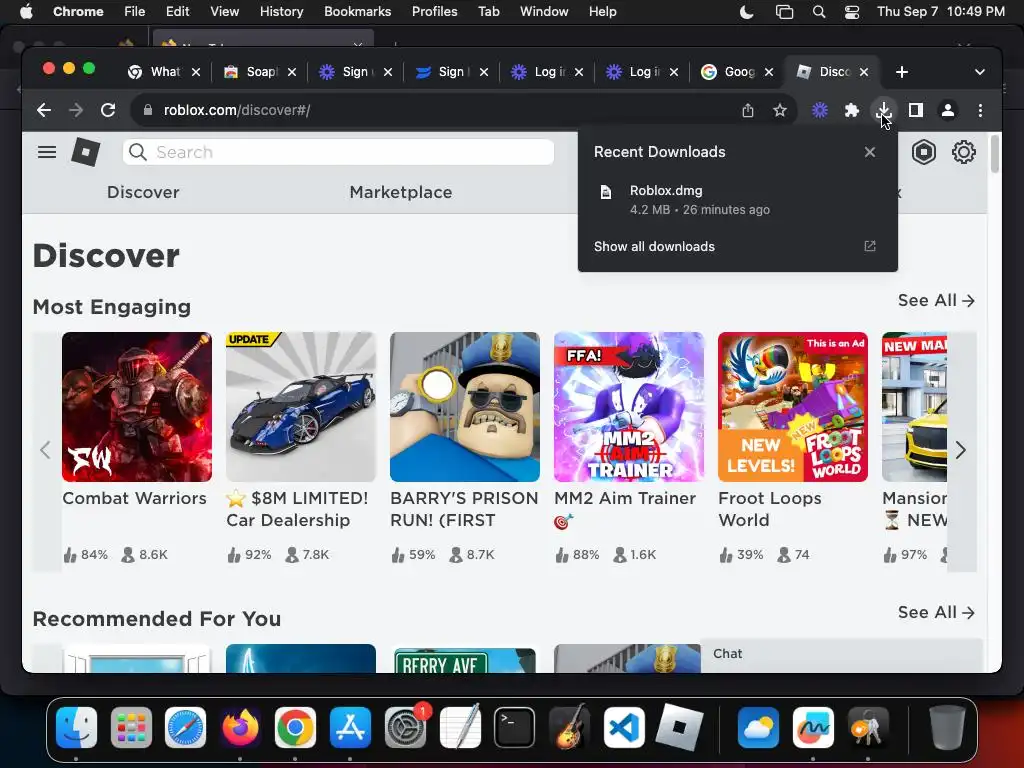Click the Combat Warriors title text
This screenshot has width=1024, height=768.
135,498
